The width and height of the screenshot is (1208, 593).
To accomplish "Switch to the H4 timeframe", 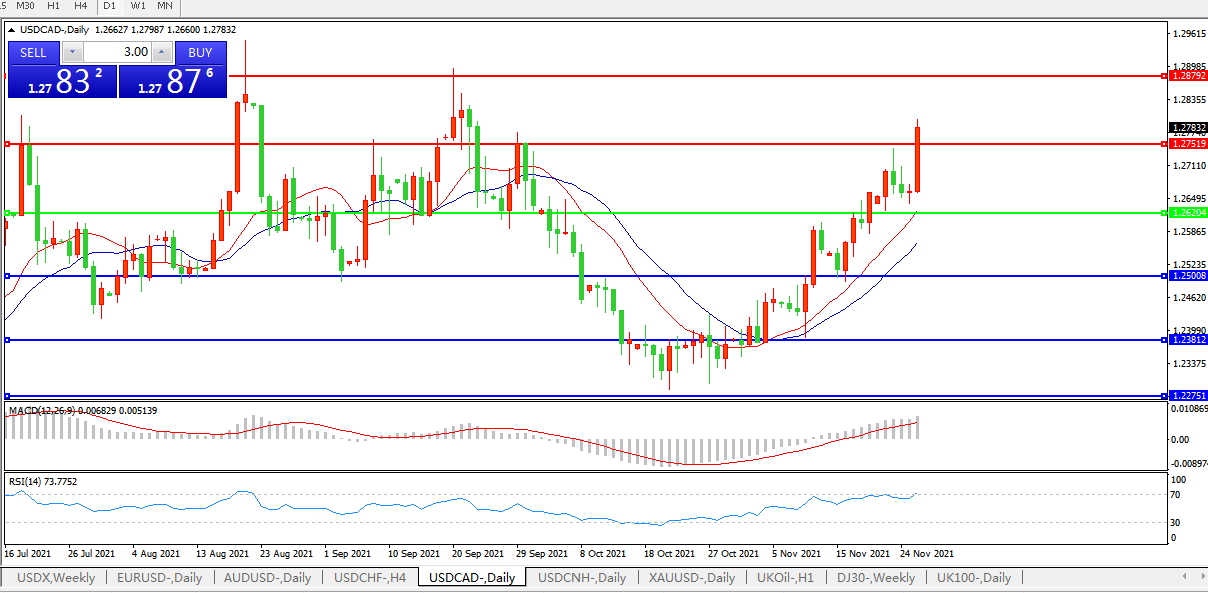I will pos(80,6).
